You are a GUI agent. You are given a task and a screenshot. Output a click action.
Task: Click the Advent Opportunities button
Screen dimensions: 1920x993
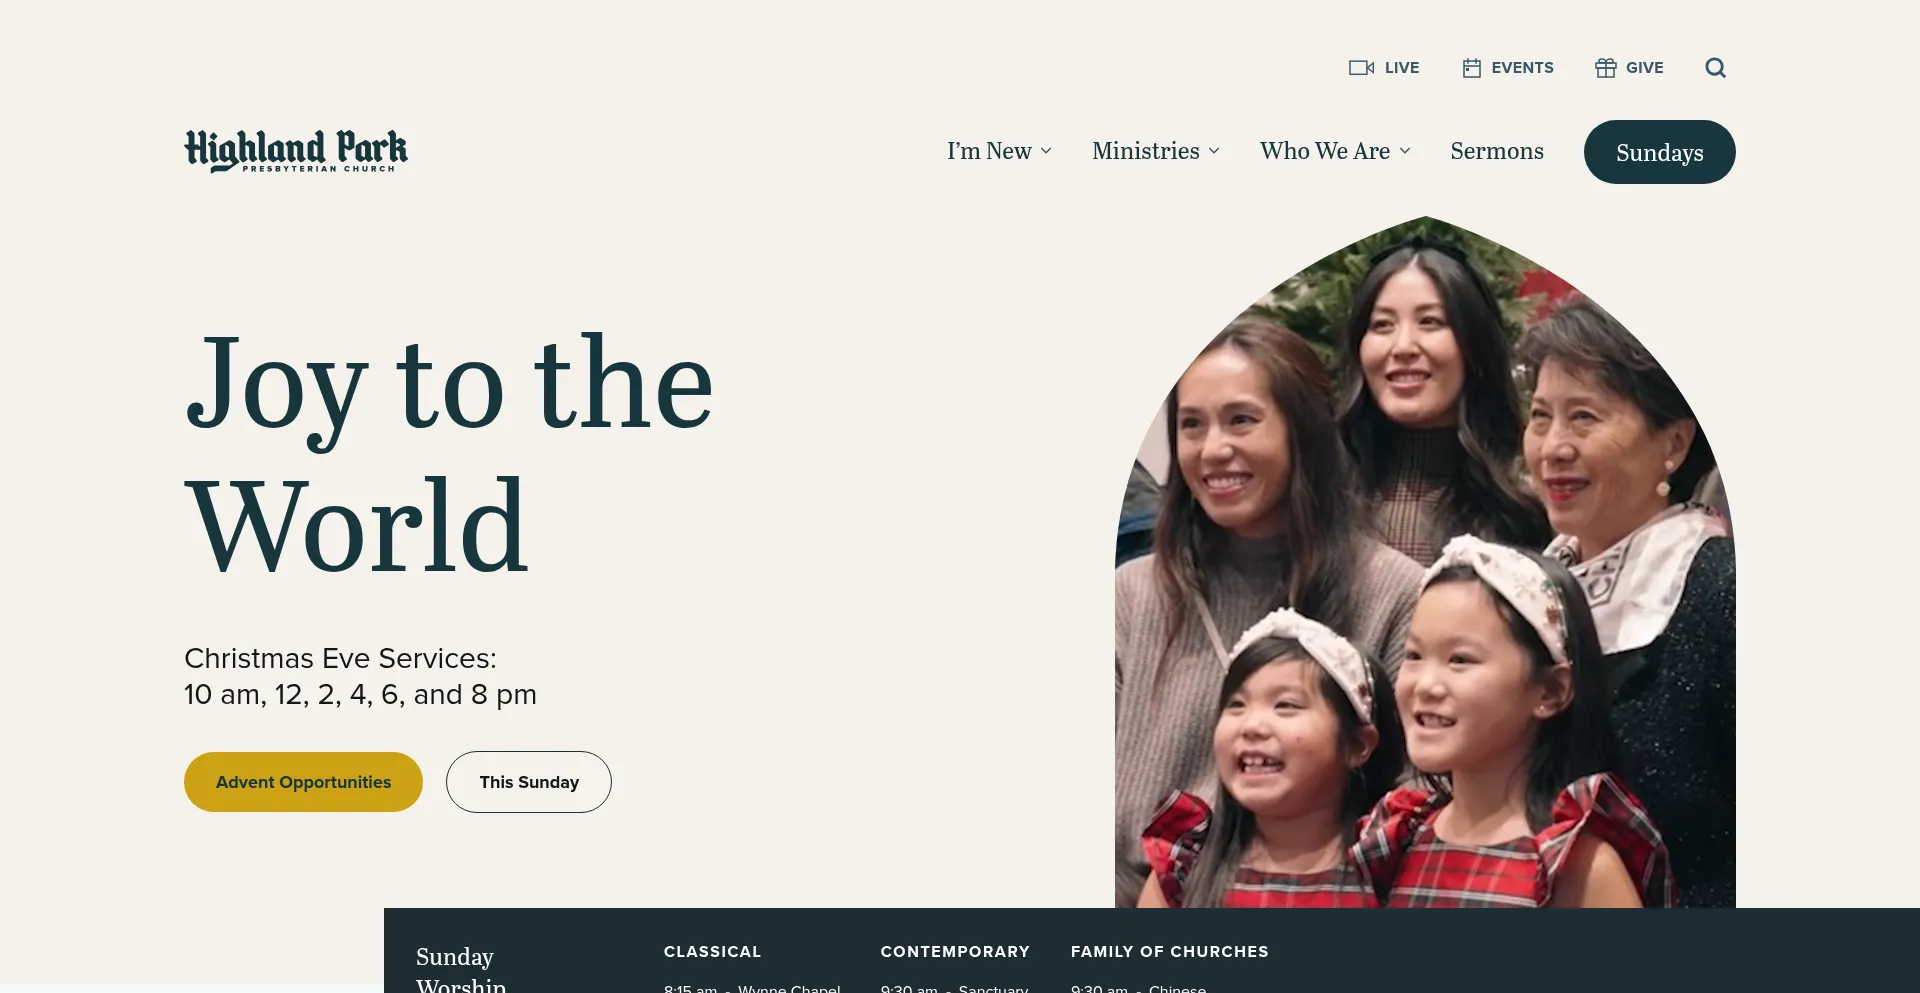point(303,782)
